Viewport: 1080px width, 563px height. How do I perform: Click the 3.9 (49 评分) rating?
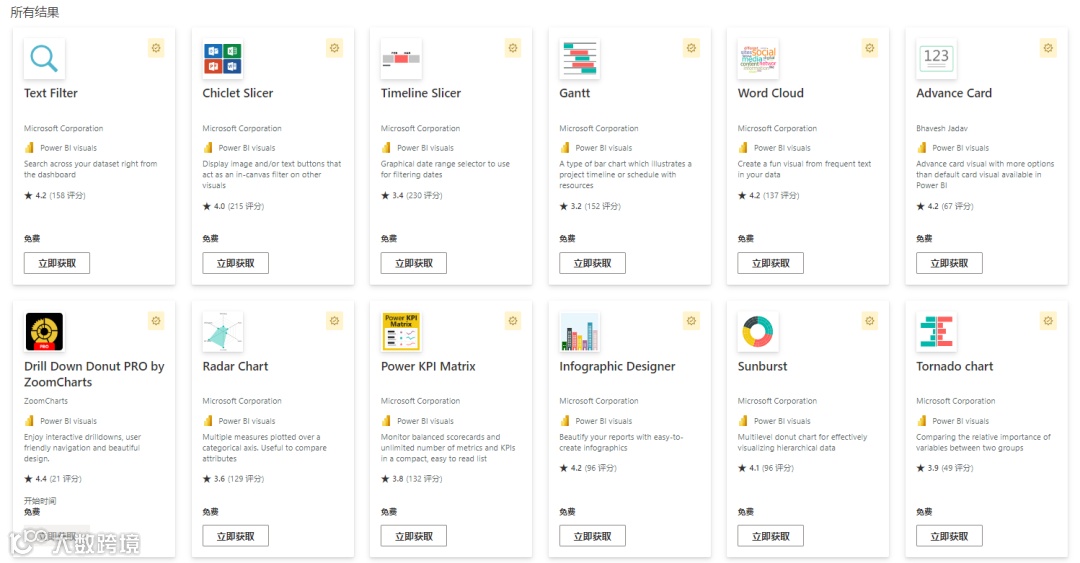pyautogui.click(x=945, y=468)
